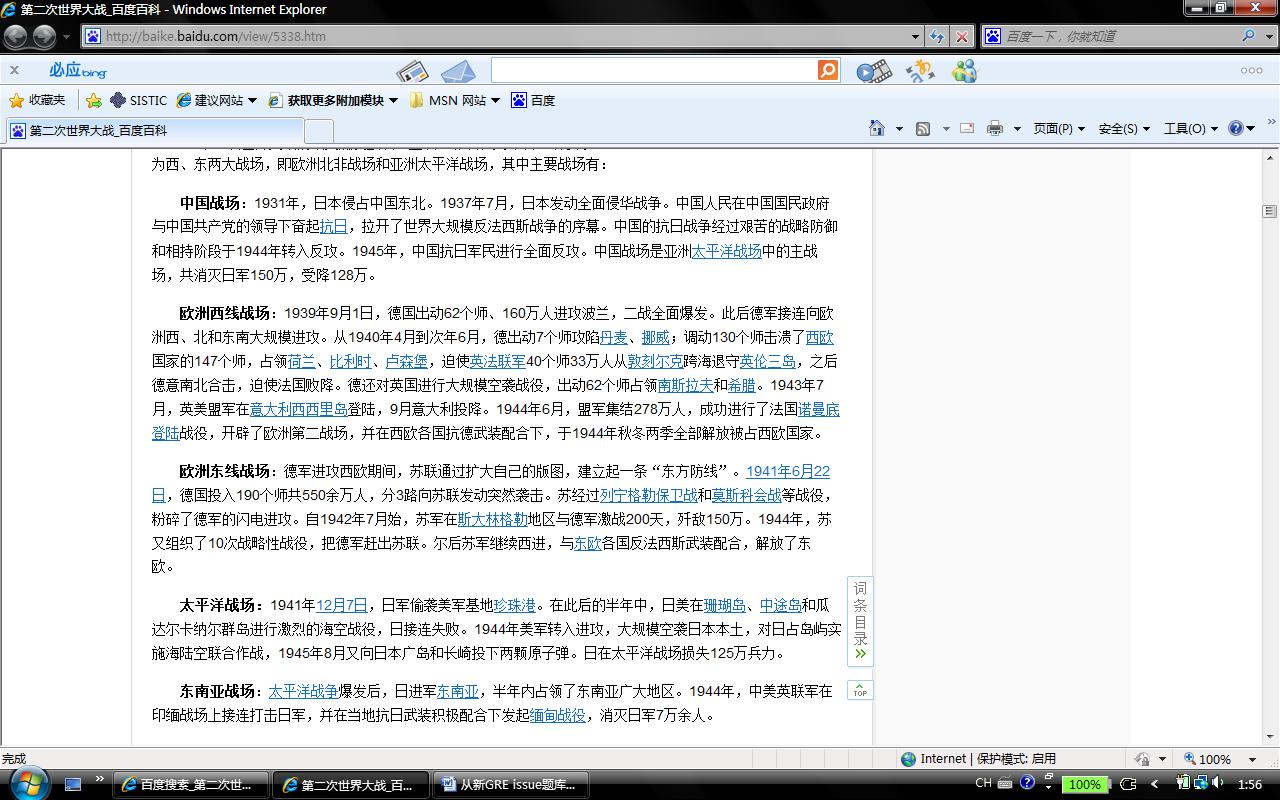Open the Bing toolbar Messenger people icon

click(x=964, y=71)
